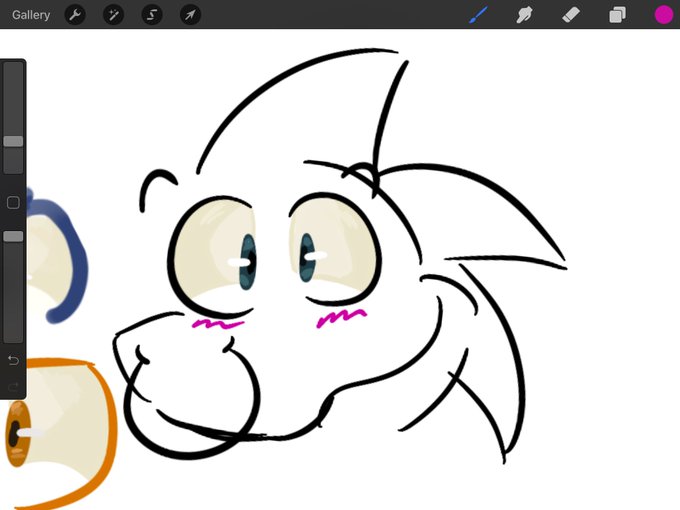This screenshot has width=680, height=510.
Task: Open the Layers panel
Action: pos(617,15)
